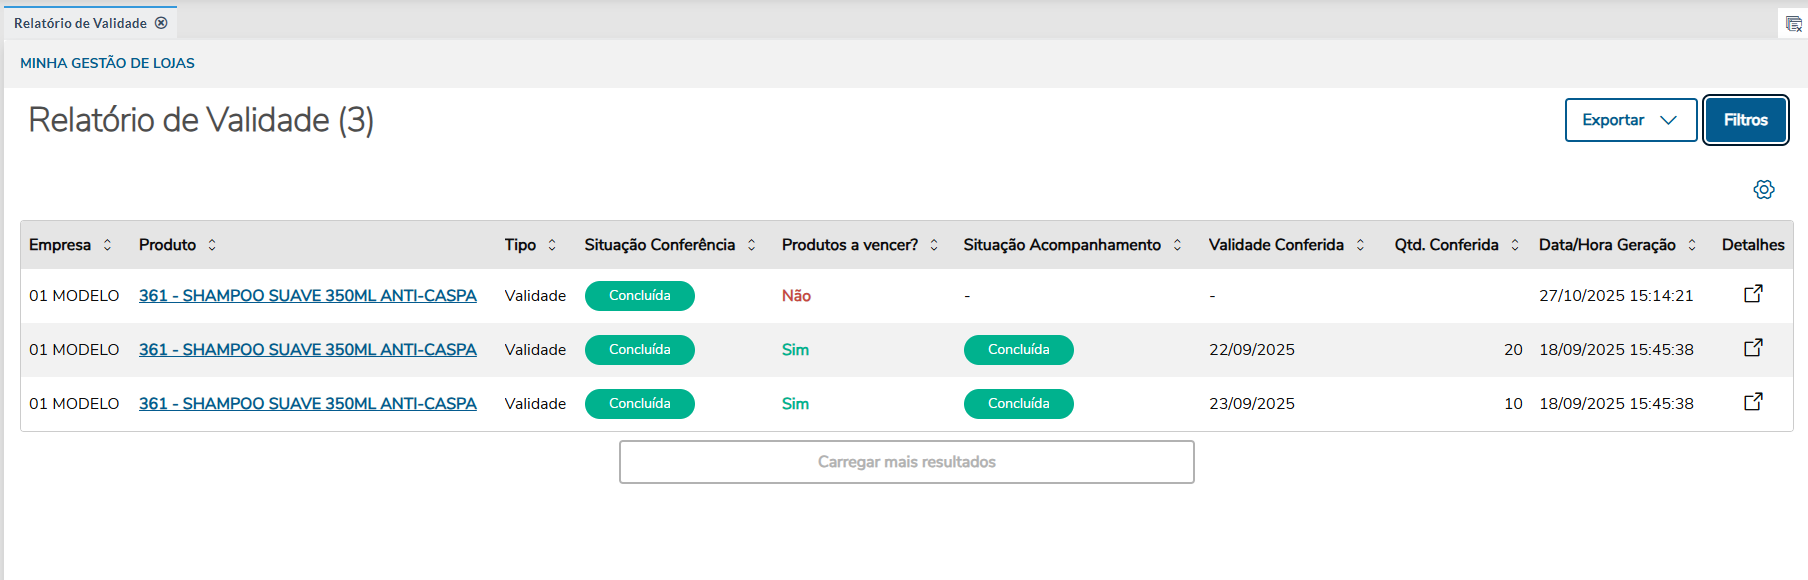Image resolution: width=1808 pixels, height=580 pixels.
Task: Sort by Tipo column arrows
Action: (552, 245)
